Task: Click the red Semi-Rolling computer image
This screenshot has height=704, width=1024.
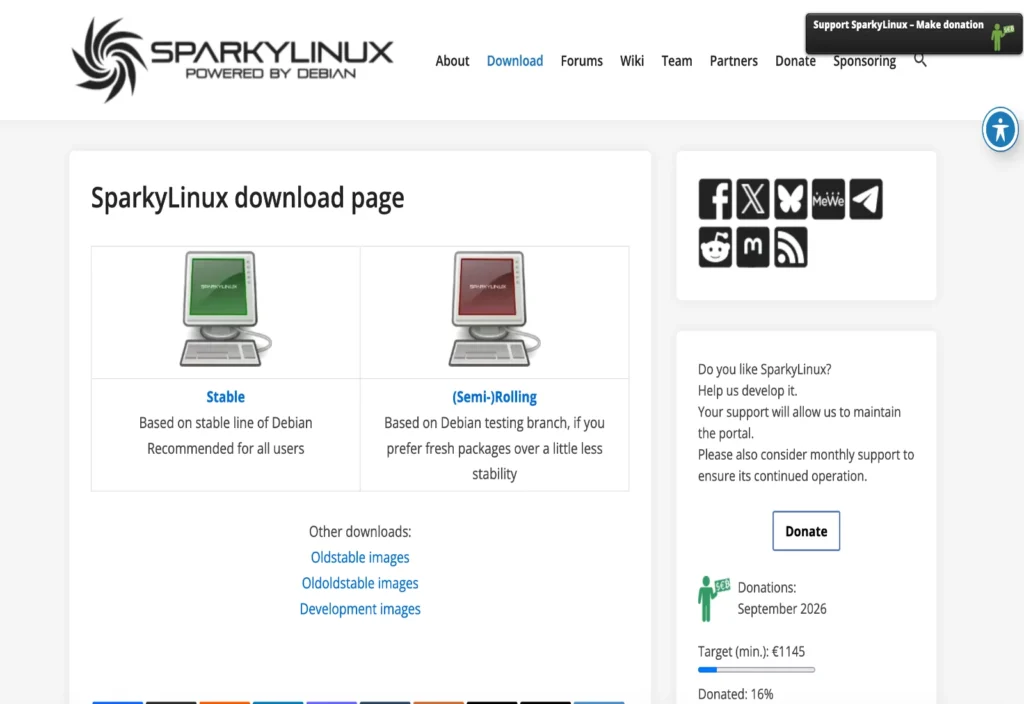Action: [x=494, y=308]
